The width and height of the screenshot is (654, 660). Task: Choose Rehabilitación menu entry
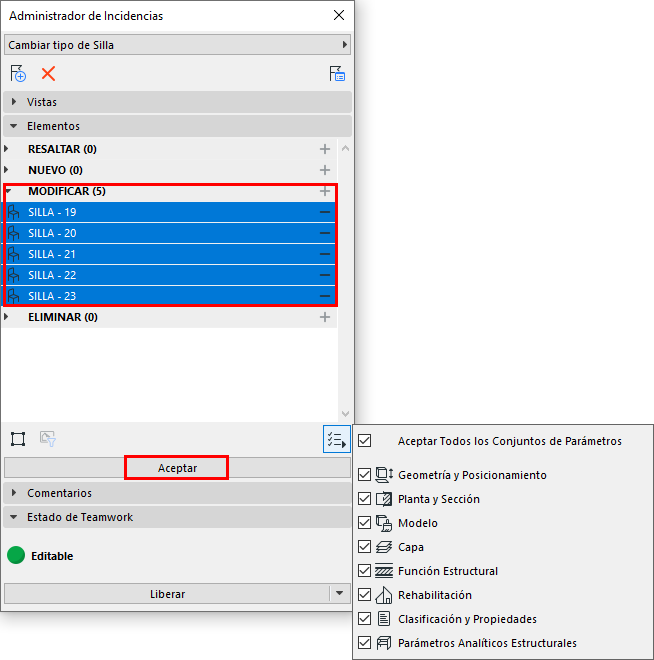pyautogui.click(x=503, y=595)
